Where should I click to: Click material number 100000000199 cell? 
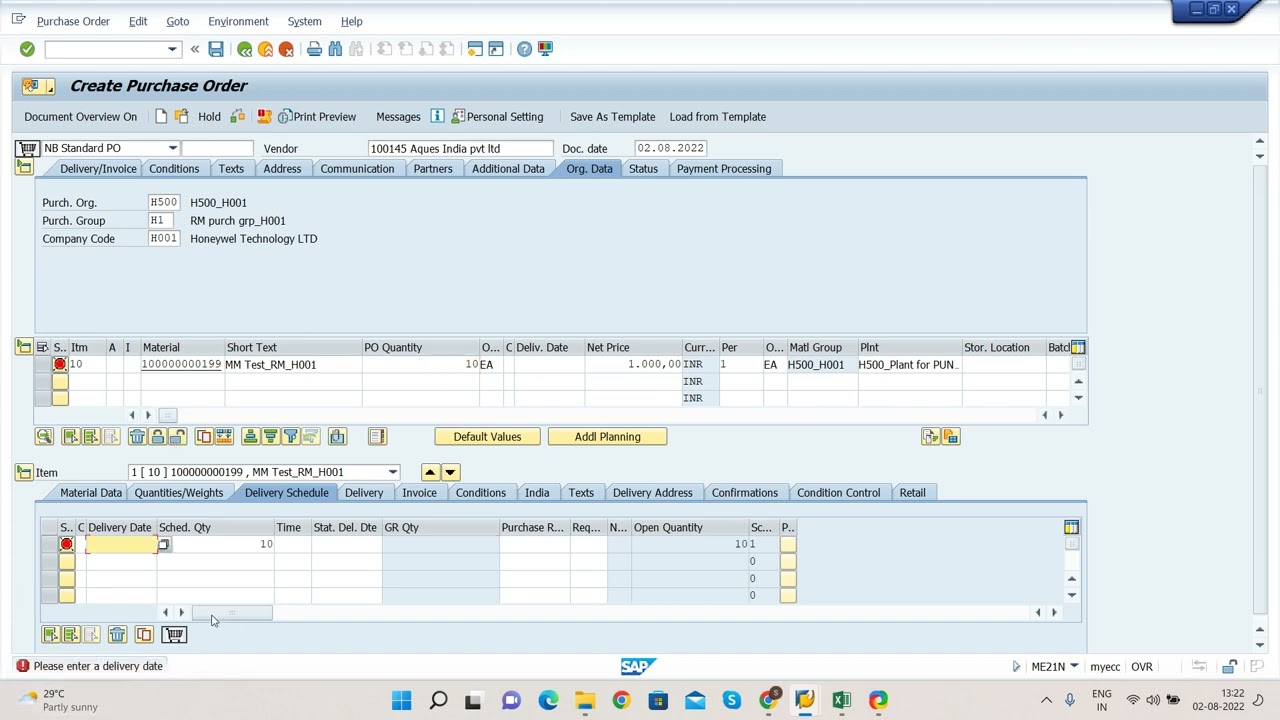[181, 365]
